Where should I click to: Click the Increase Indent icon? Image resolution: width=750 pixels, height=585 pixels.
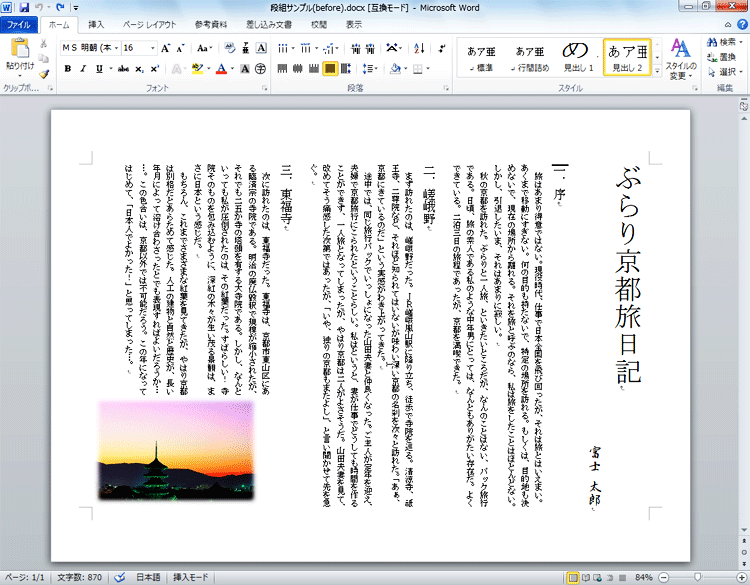370,48
